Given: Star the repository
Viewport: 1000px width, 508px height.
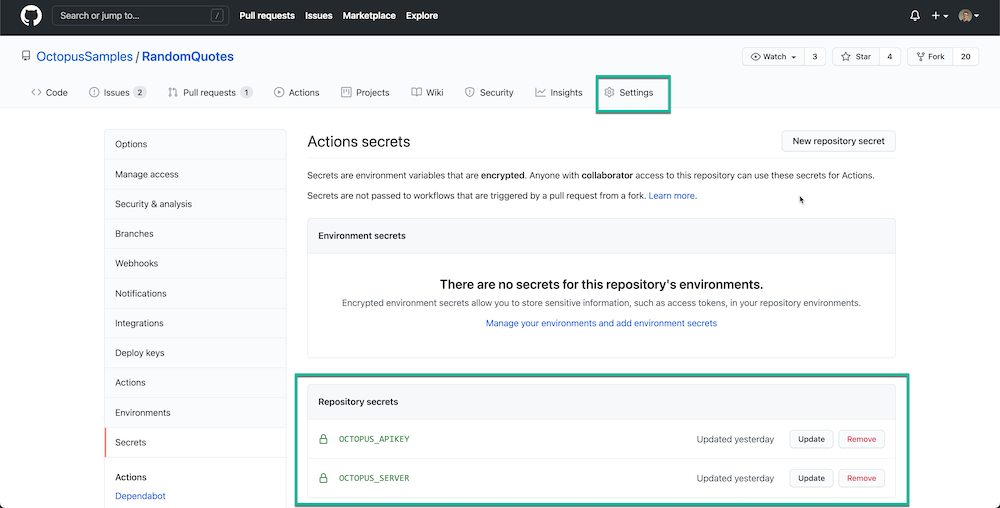Looking at the screenshot, I should [856, 57].
